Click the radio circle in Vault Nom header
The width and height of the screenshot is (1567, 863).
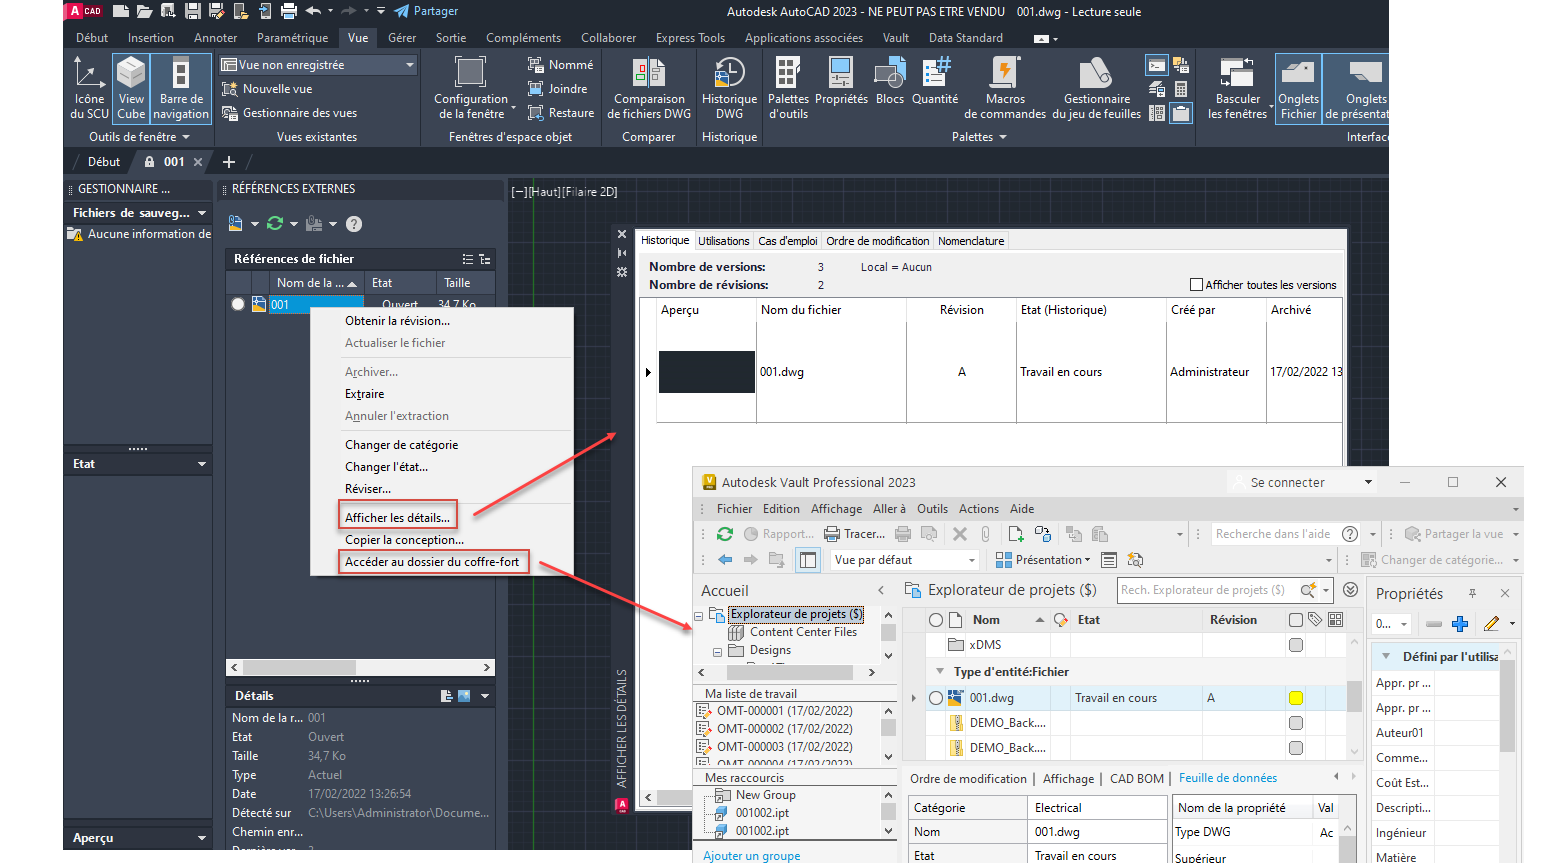click(936, 620)
